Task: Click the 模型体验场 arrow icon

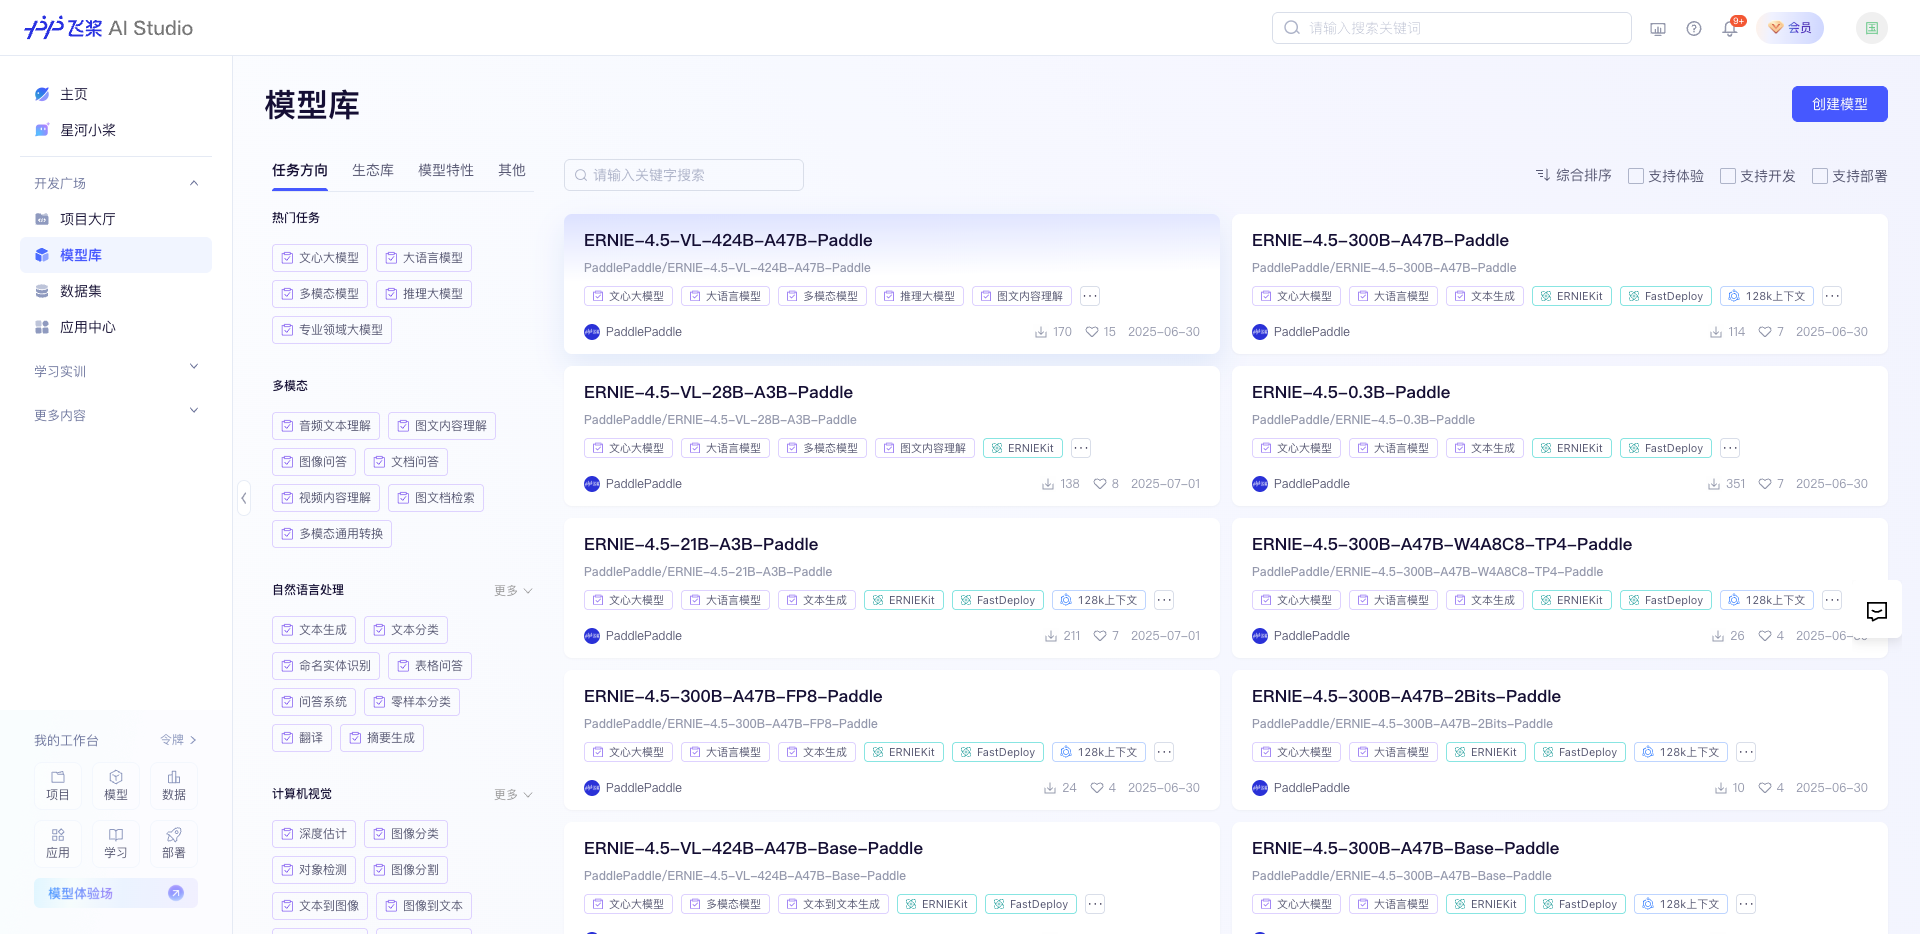Action: coord(176,893)
